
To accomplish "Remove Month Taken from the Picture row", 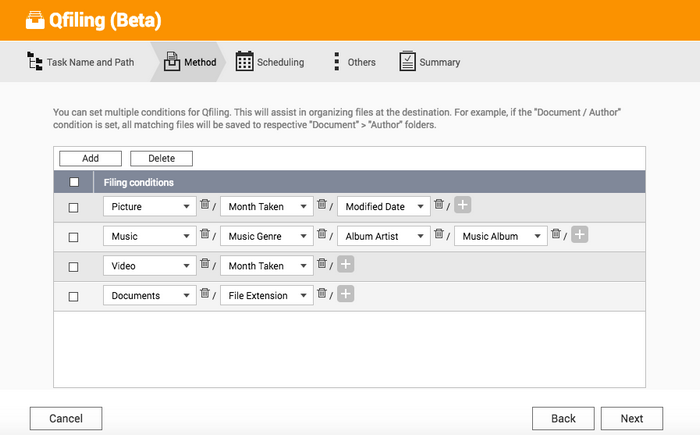I will point(322,204).
